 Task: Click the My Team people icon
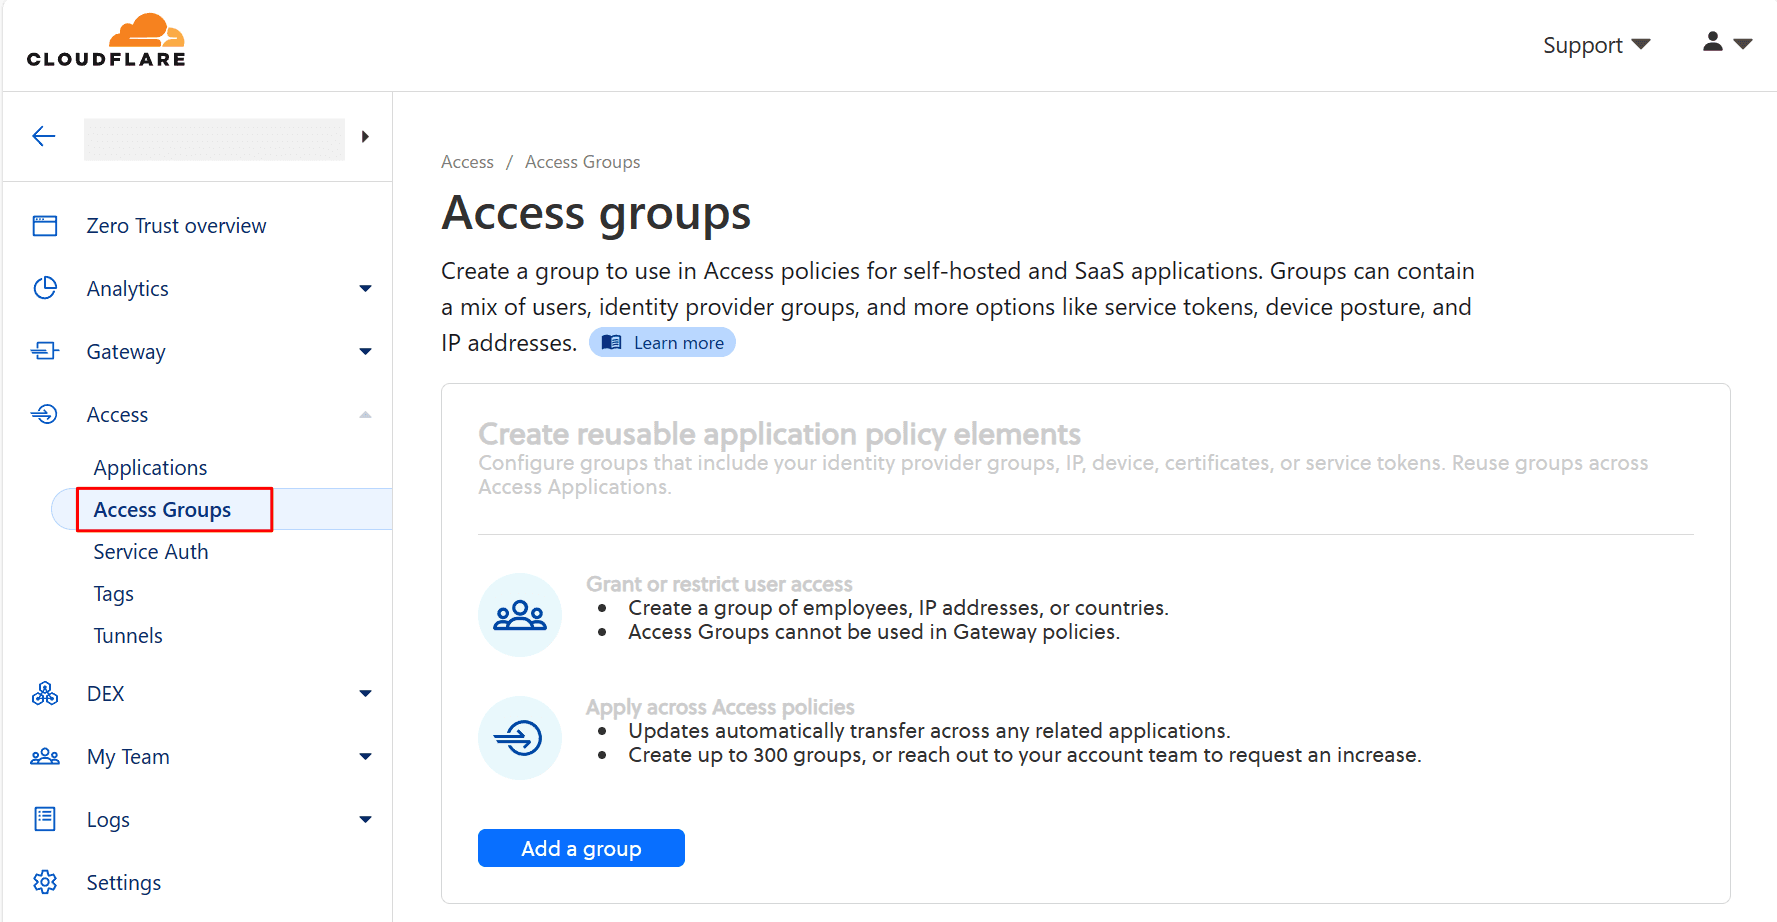(45, 757)
